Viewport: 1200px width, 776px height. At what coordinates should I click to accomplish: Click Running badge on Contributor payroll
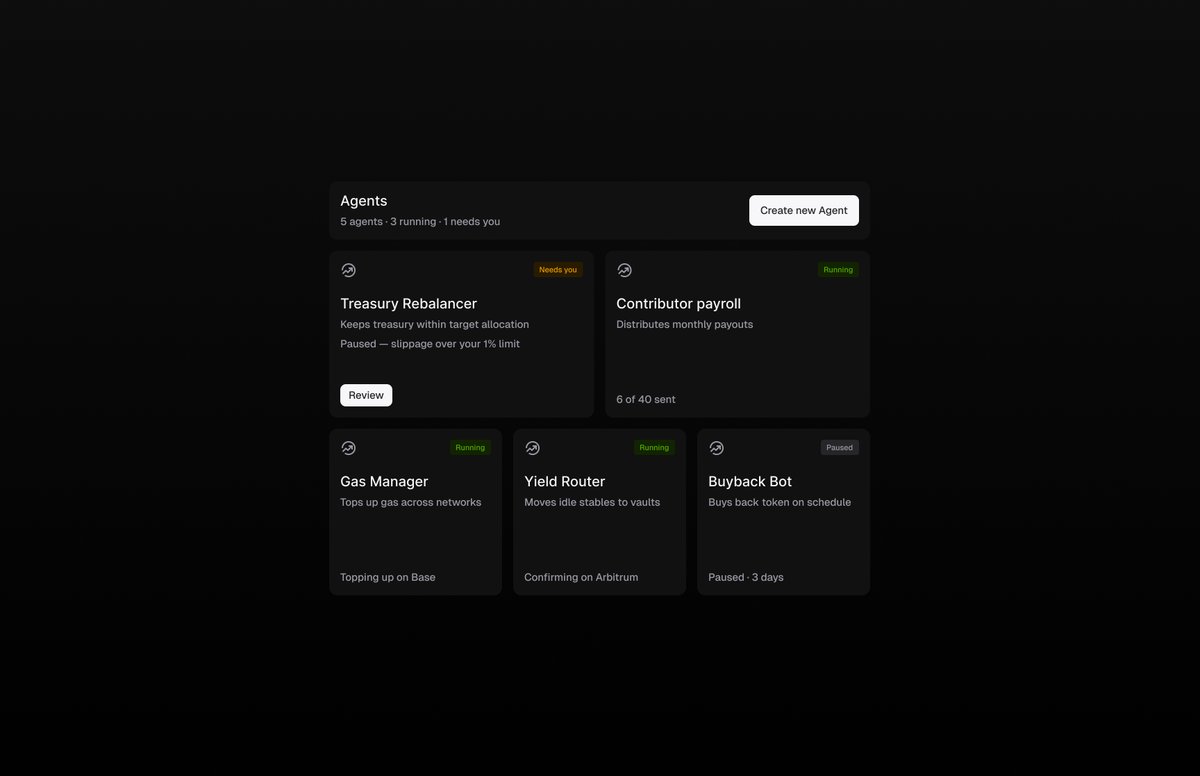pyautogui.click(x=838, y=270)
